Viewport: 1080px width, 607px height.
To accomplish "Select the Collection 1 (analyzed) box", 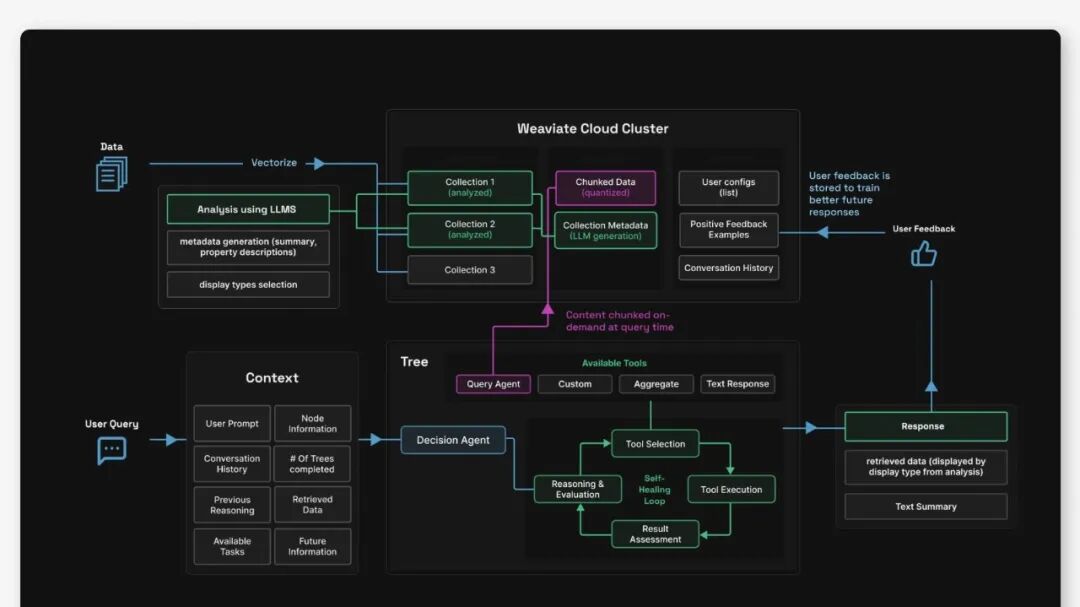I will (x=470, y=187).
